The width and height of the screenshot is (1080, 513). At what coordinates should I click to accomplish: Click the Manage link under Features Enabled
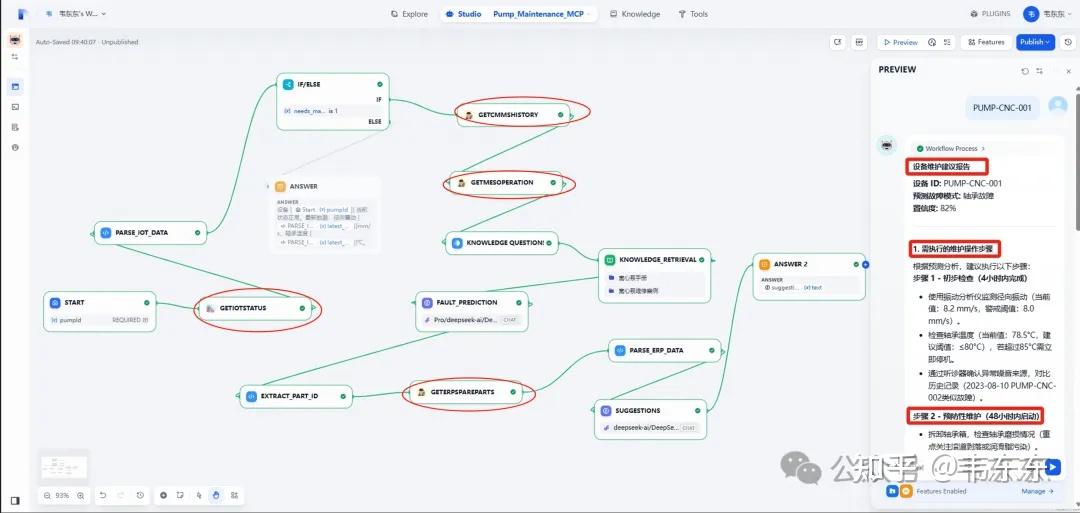(x=1037, y=491)
